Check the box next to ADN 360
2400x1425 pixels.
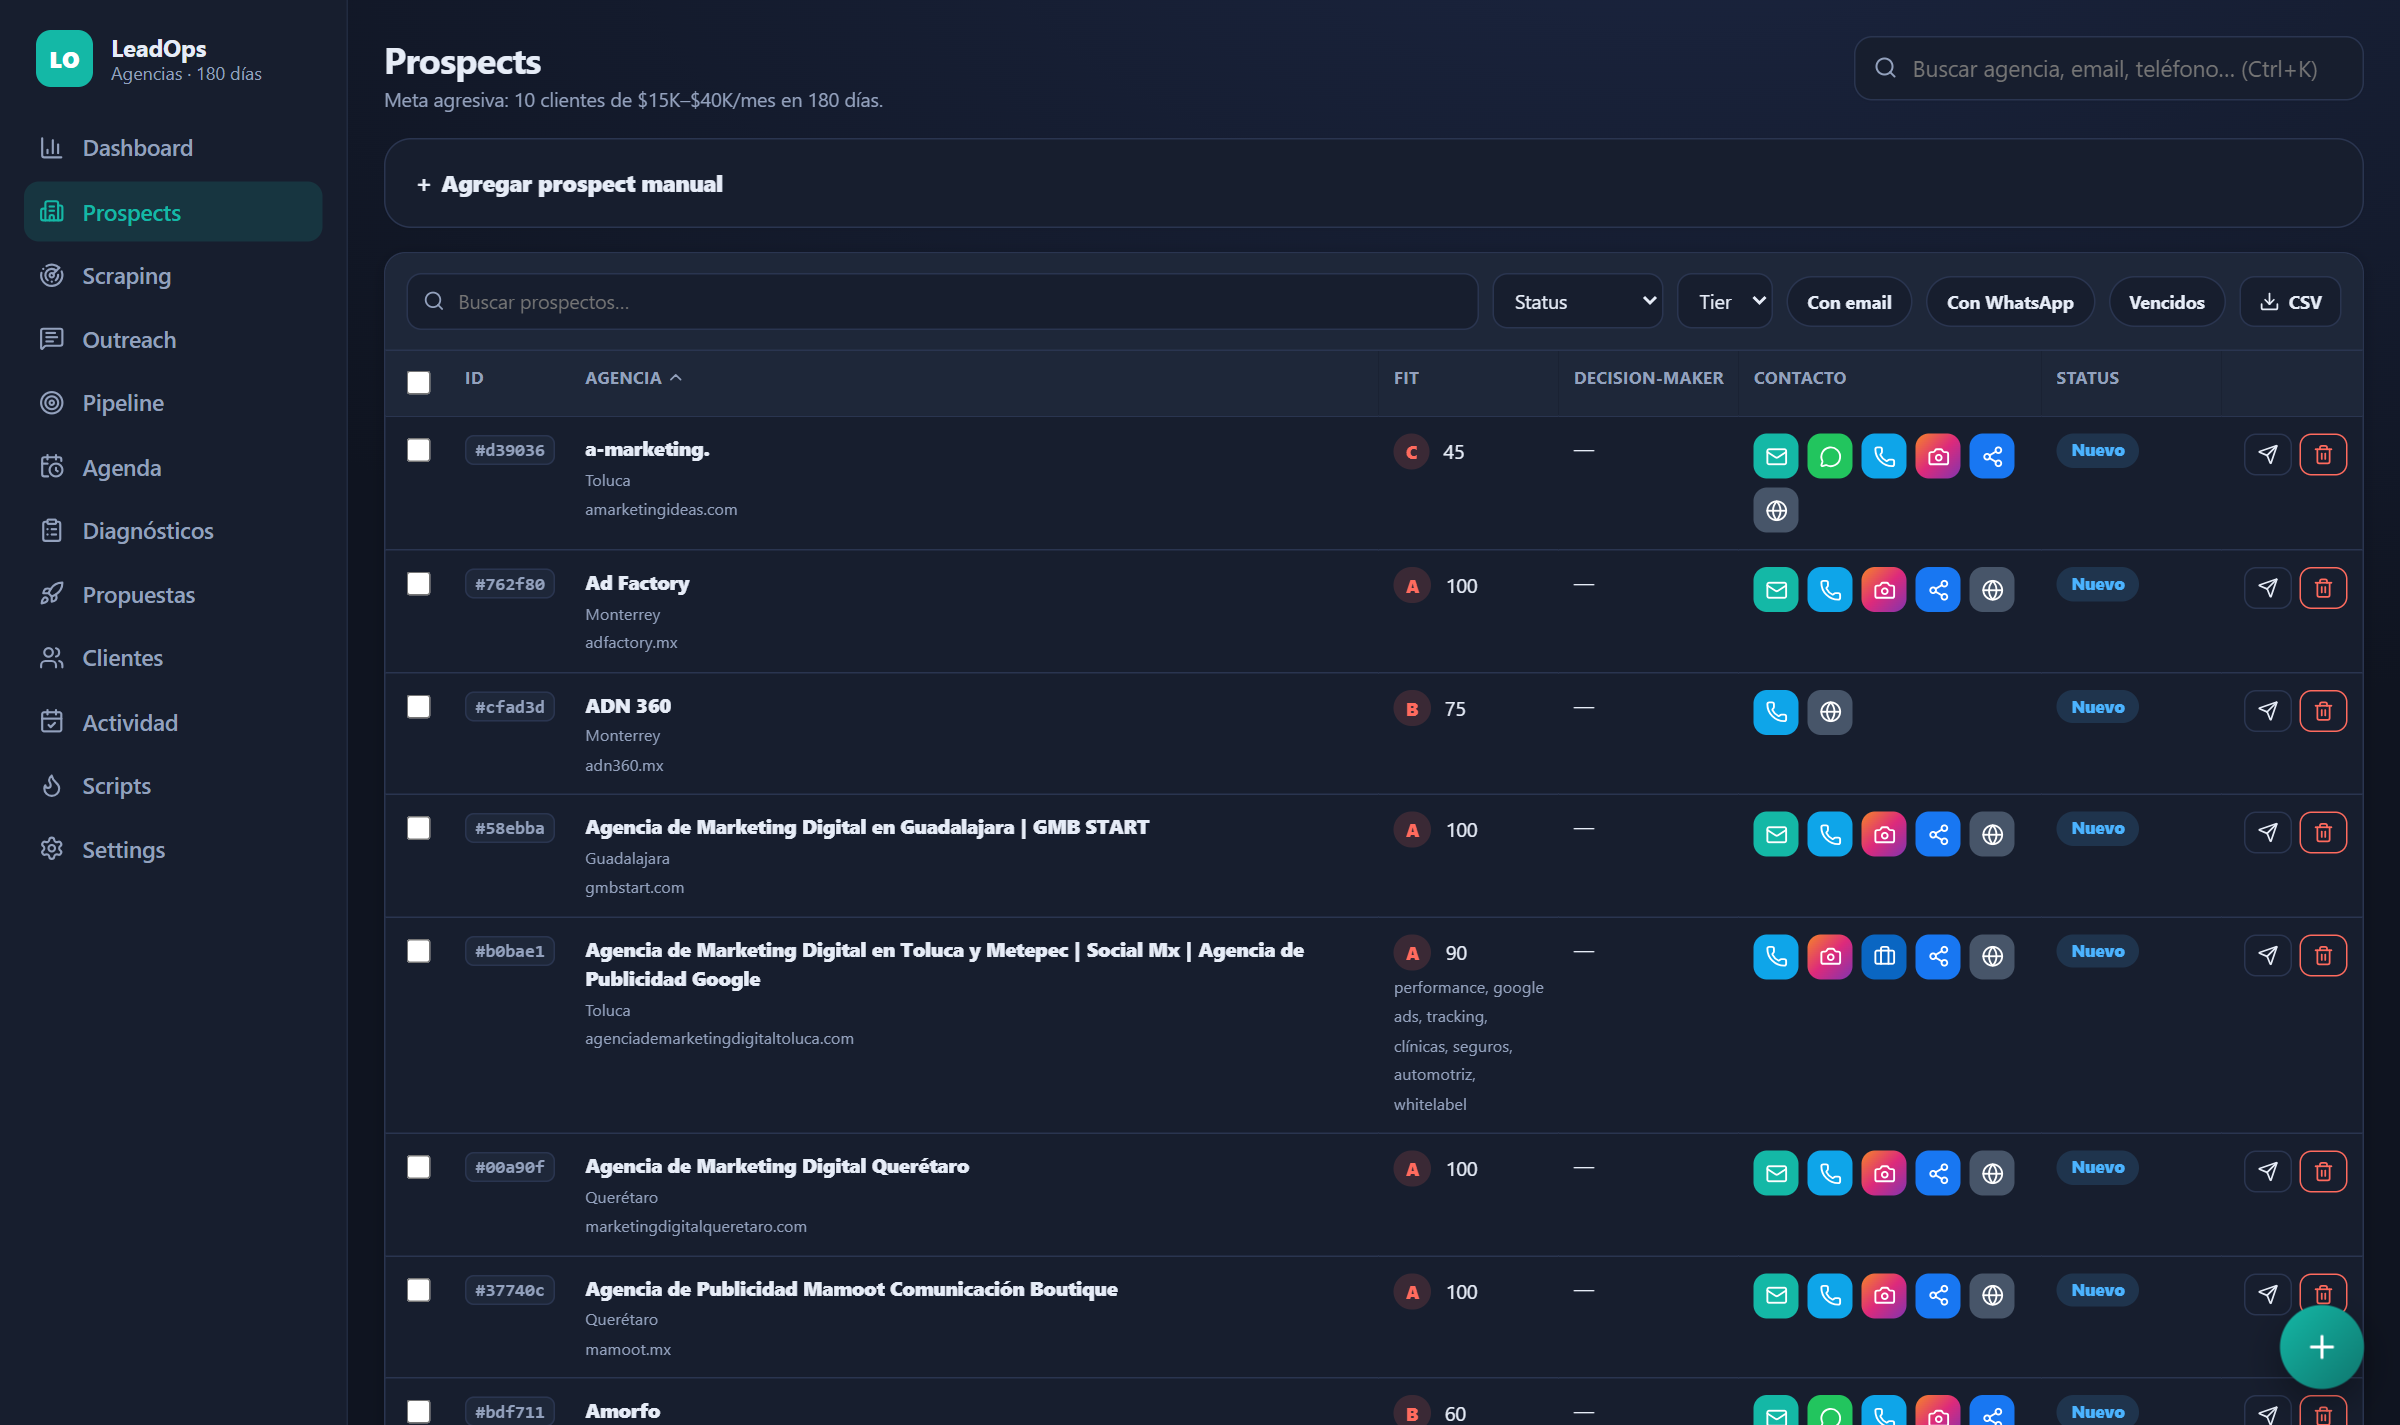tap(418, 707)
